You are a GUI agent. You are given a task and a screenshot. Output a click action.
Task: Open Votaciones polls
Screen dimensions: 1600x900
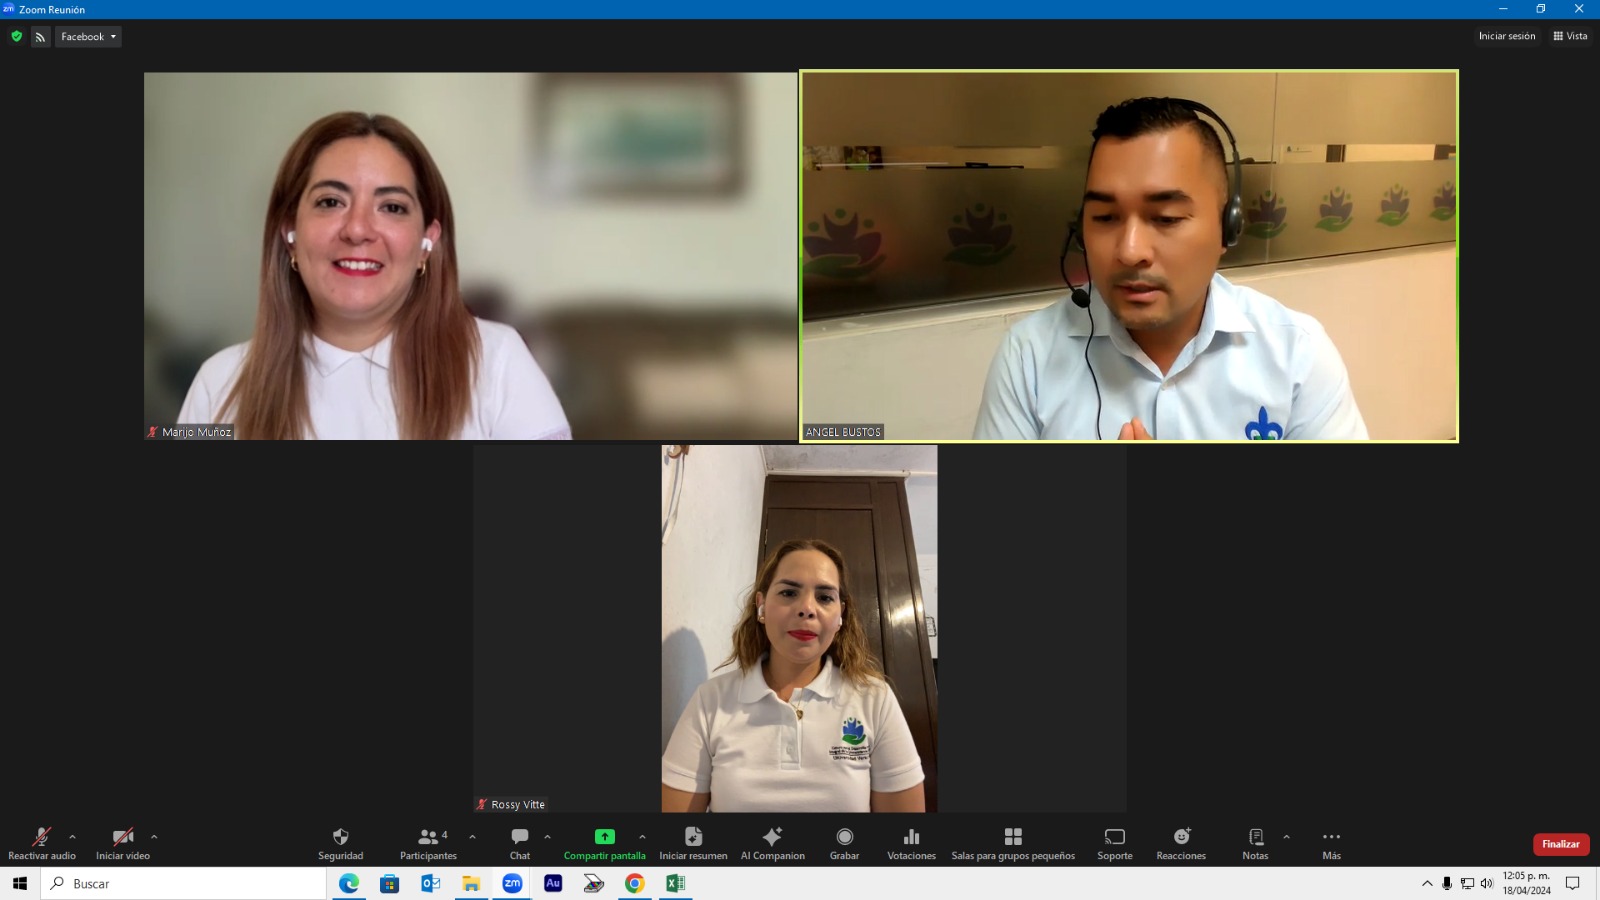(x=911, y=837)
